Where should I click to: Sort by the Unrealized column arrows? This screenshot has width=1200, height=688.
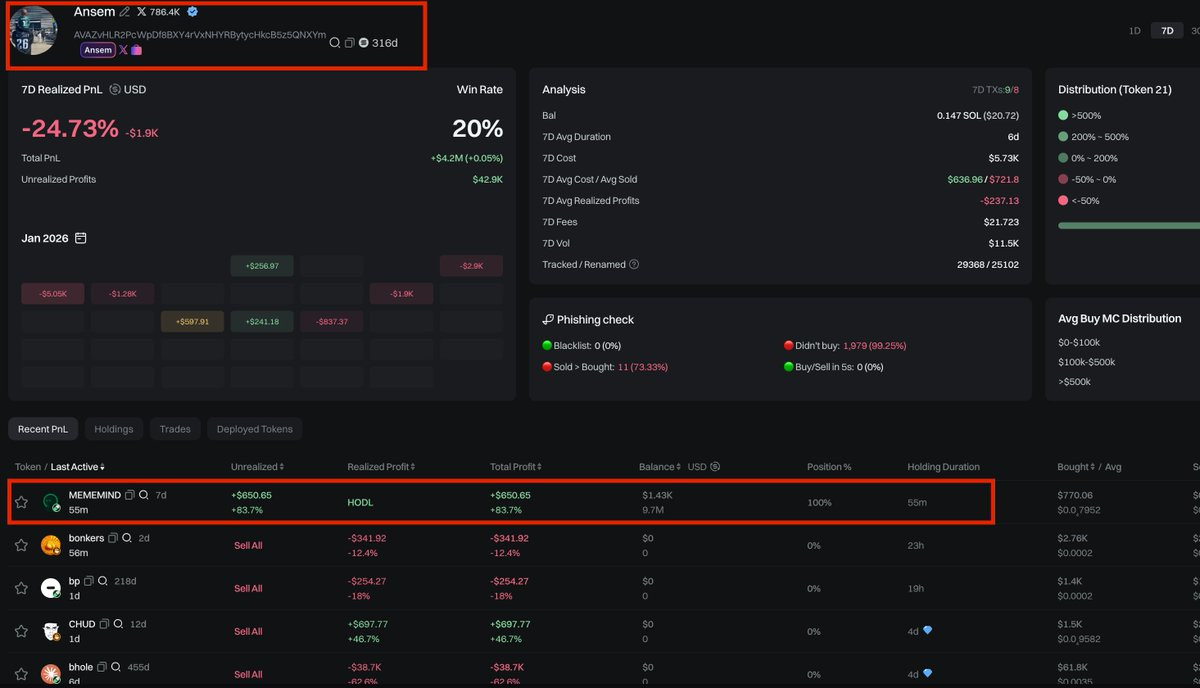tap(283, 467)
